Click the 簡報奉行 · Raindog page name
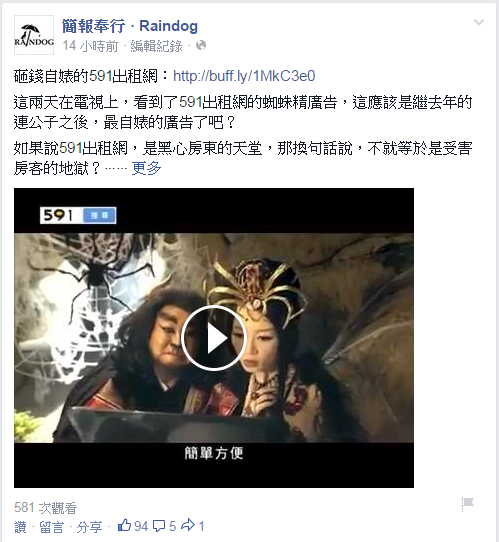The width and height of the screenshot is (499, 542). point(130,26)
